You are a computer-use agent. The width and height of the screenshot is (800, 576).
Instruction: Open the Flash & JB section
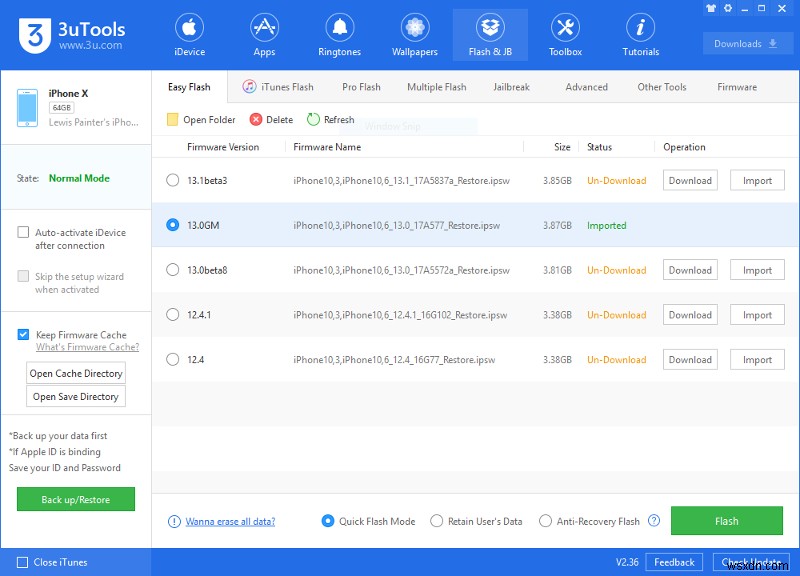click(490, 35)
